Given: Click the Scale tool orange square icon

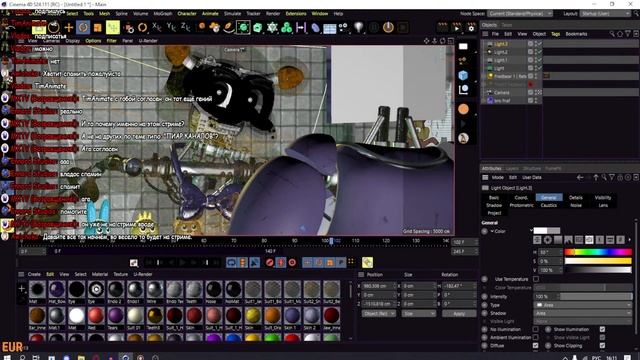Looking at the screenshot, I should coord(98,27).
